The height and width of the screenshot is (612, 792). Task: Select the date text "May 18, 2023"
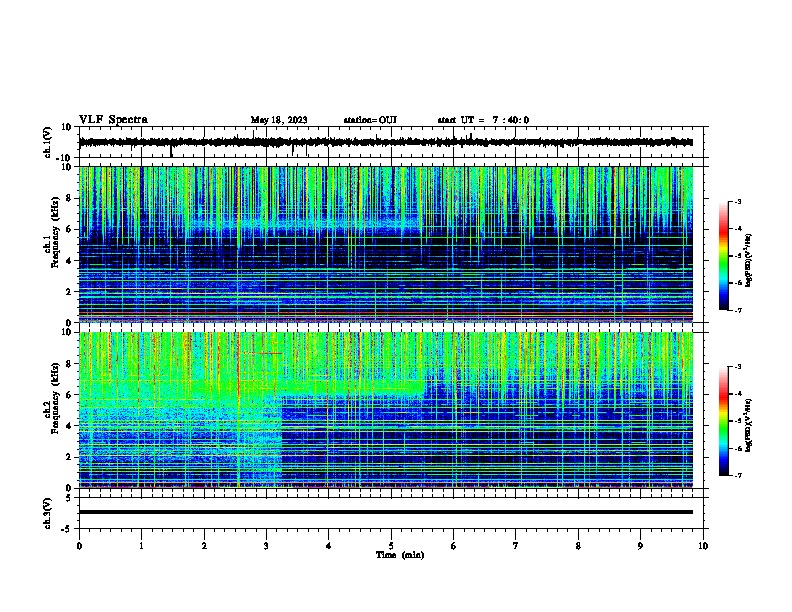tap(279, 120)
